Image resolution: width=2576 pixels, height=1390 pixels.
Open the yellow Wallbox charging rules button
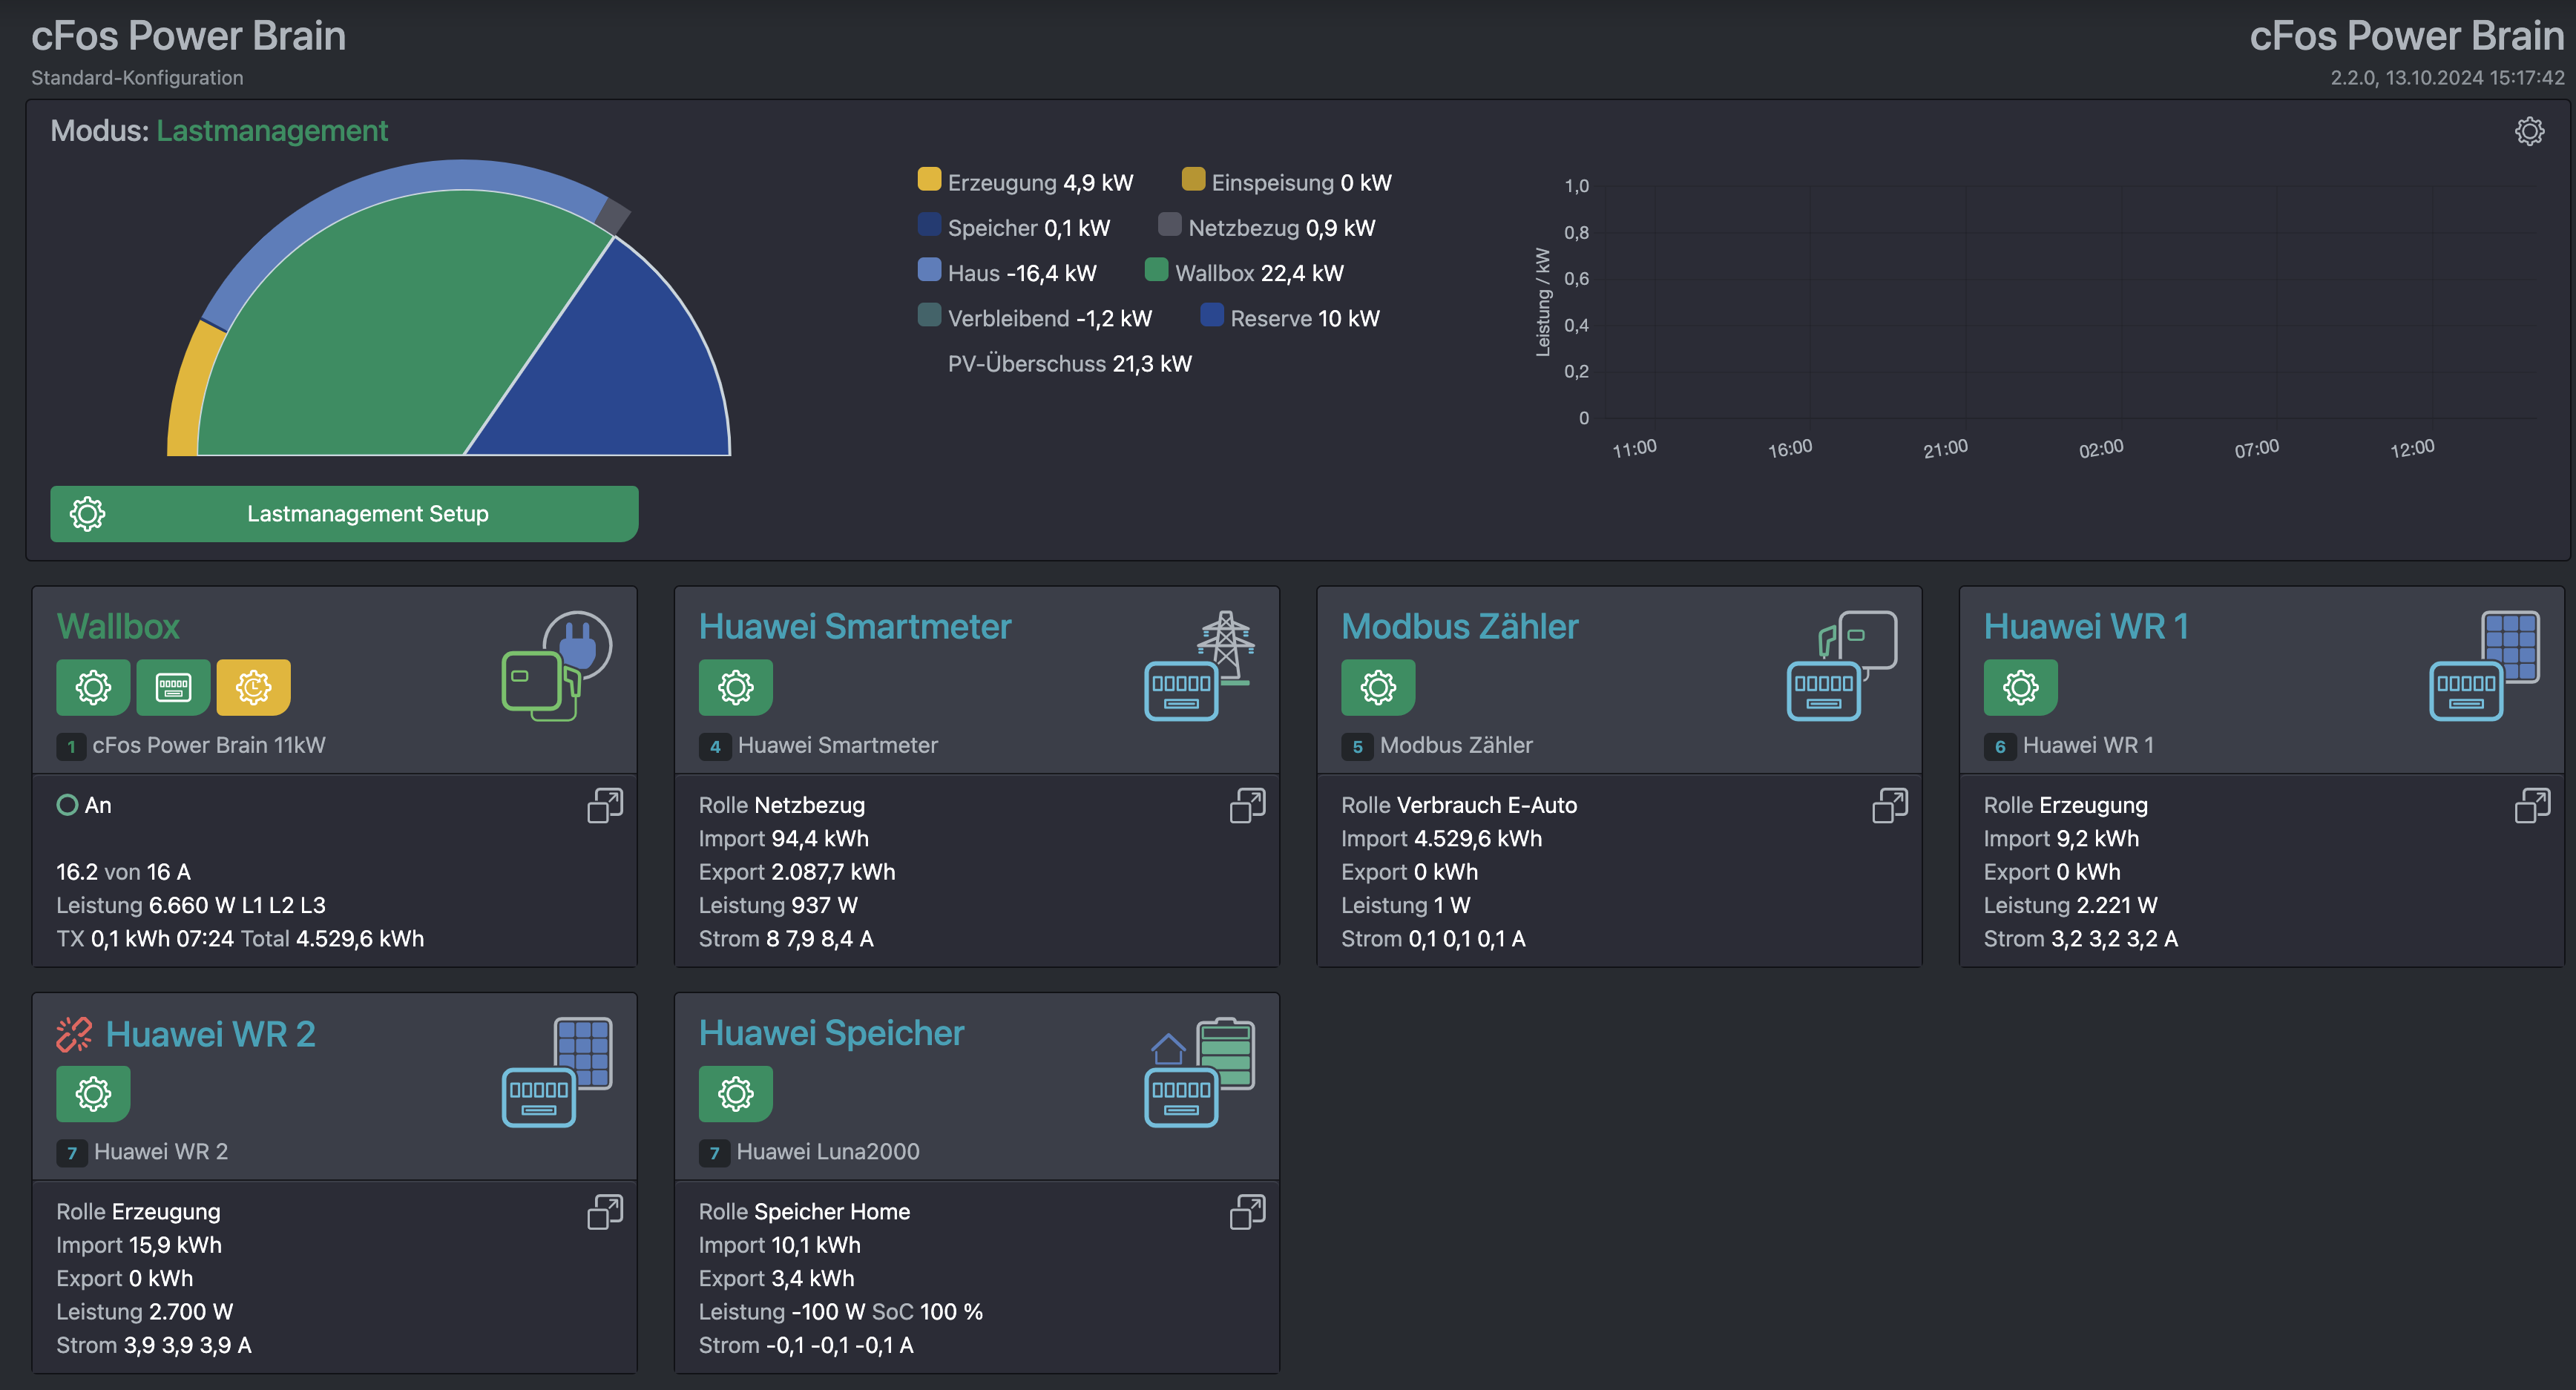tap(253, 687)
